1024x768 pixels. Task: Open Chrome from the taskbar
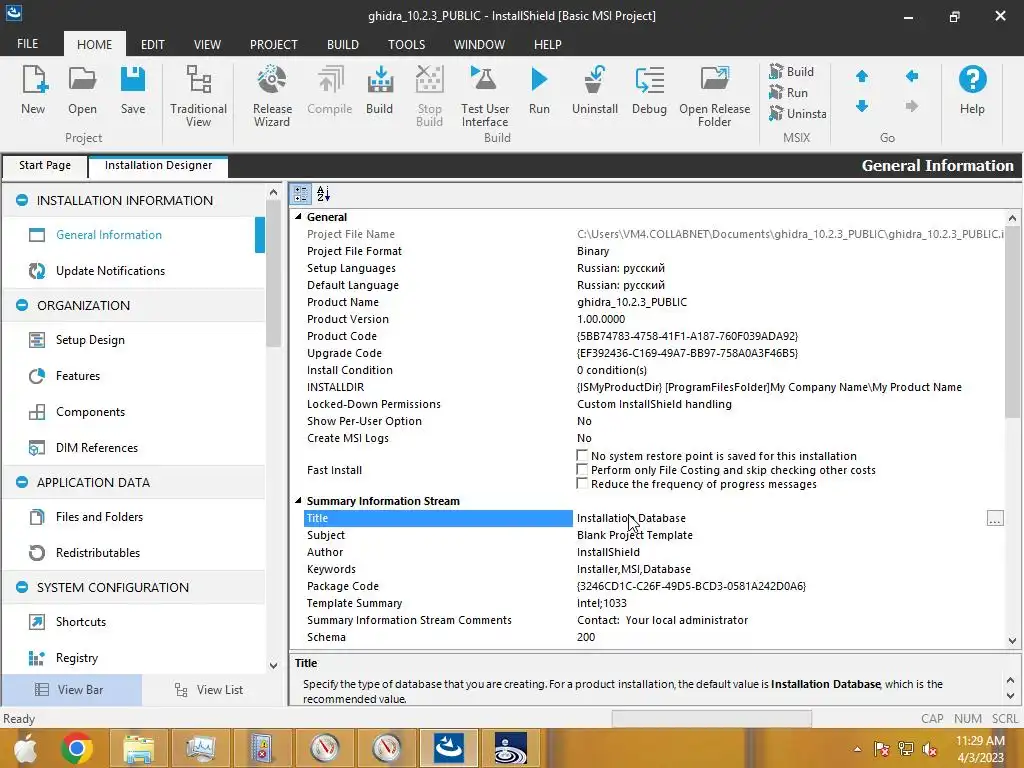[77, 748]
